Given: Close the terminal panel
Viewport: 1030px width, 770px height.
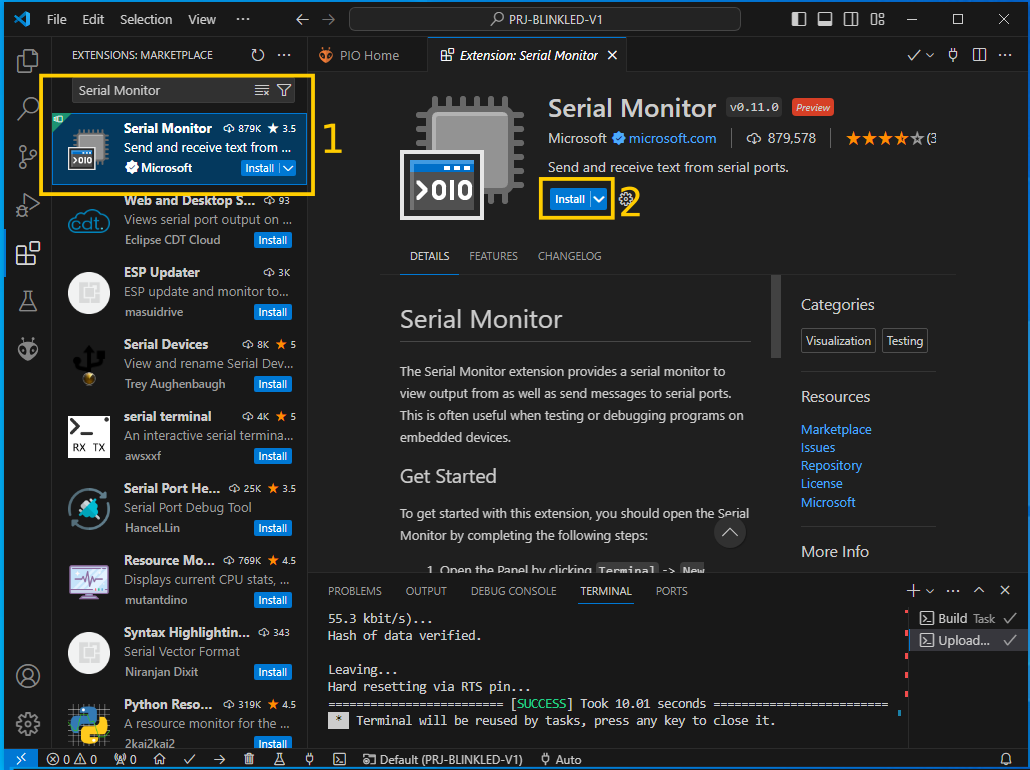Looking at the screenshot, I should [1004, 591].
